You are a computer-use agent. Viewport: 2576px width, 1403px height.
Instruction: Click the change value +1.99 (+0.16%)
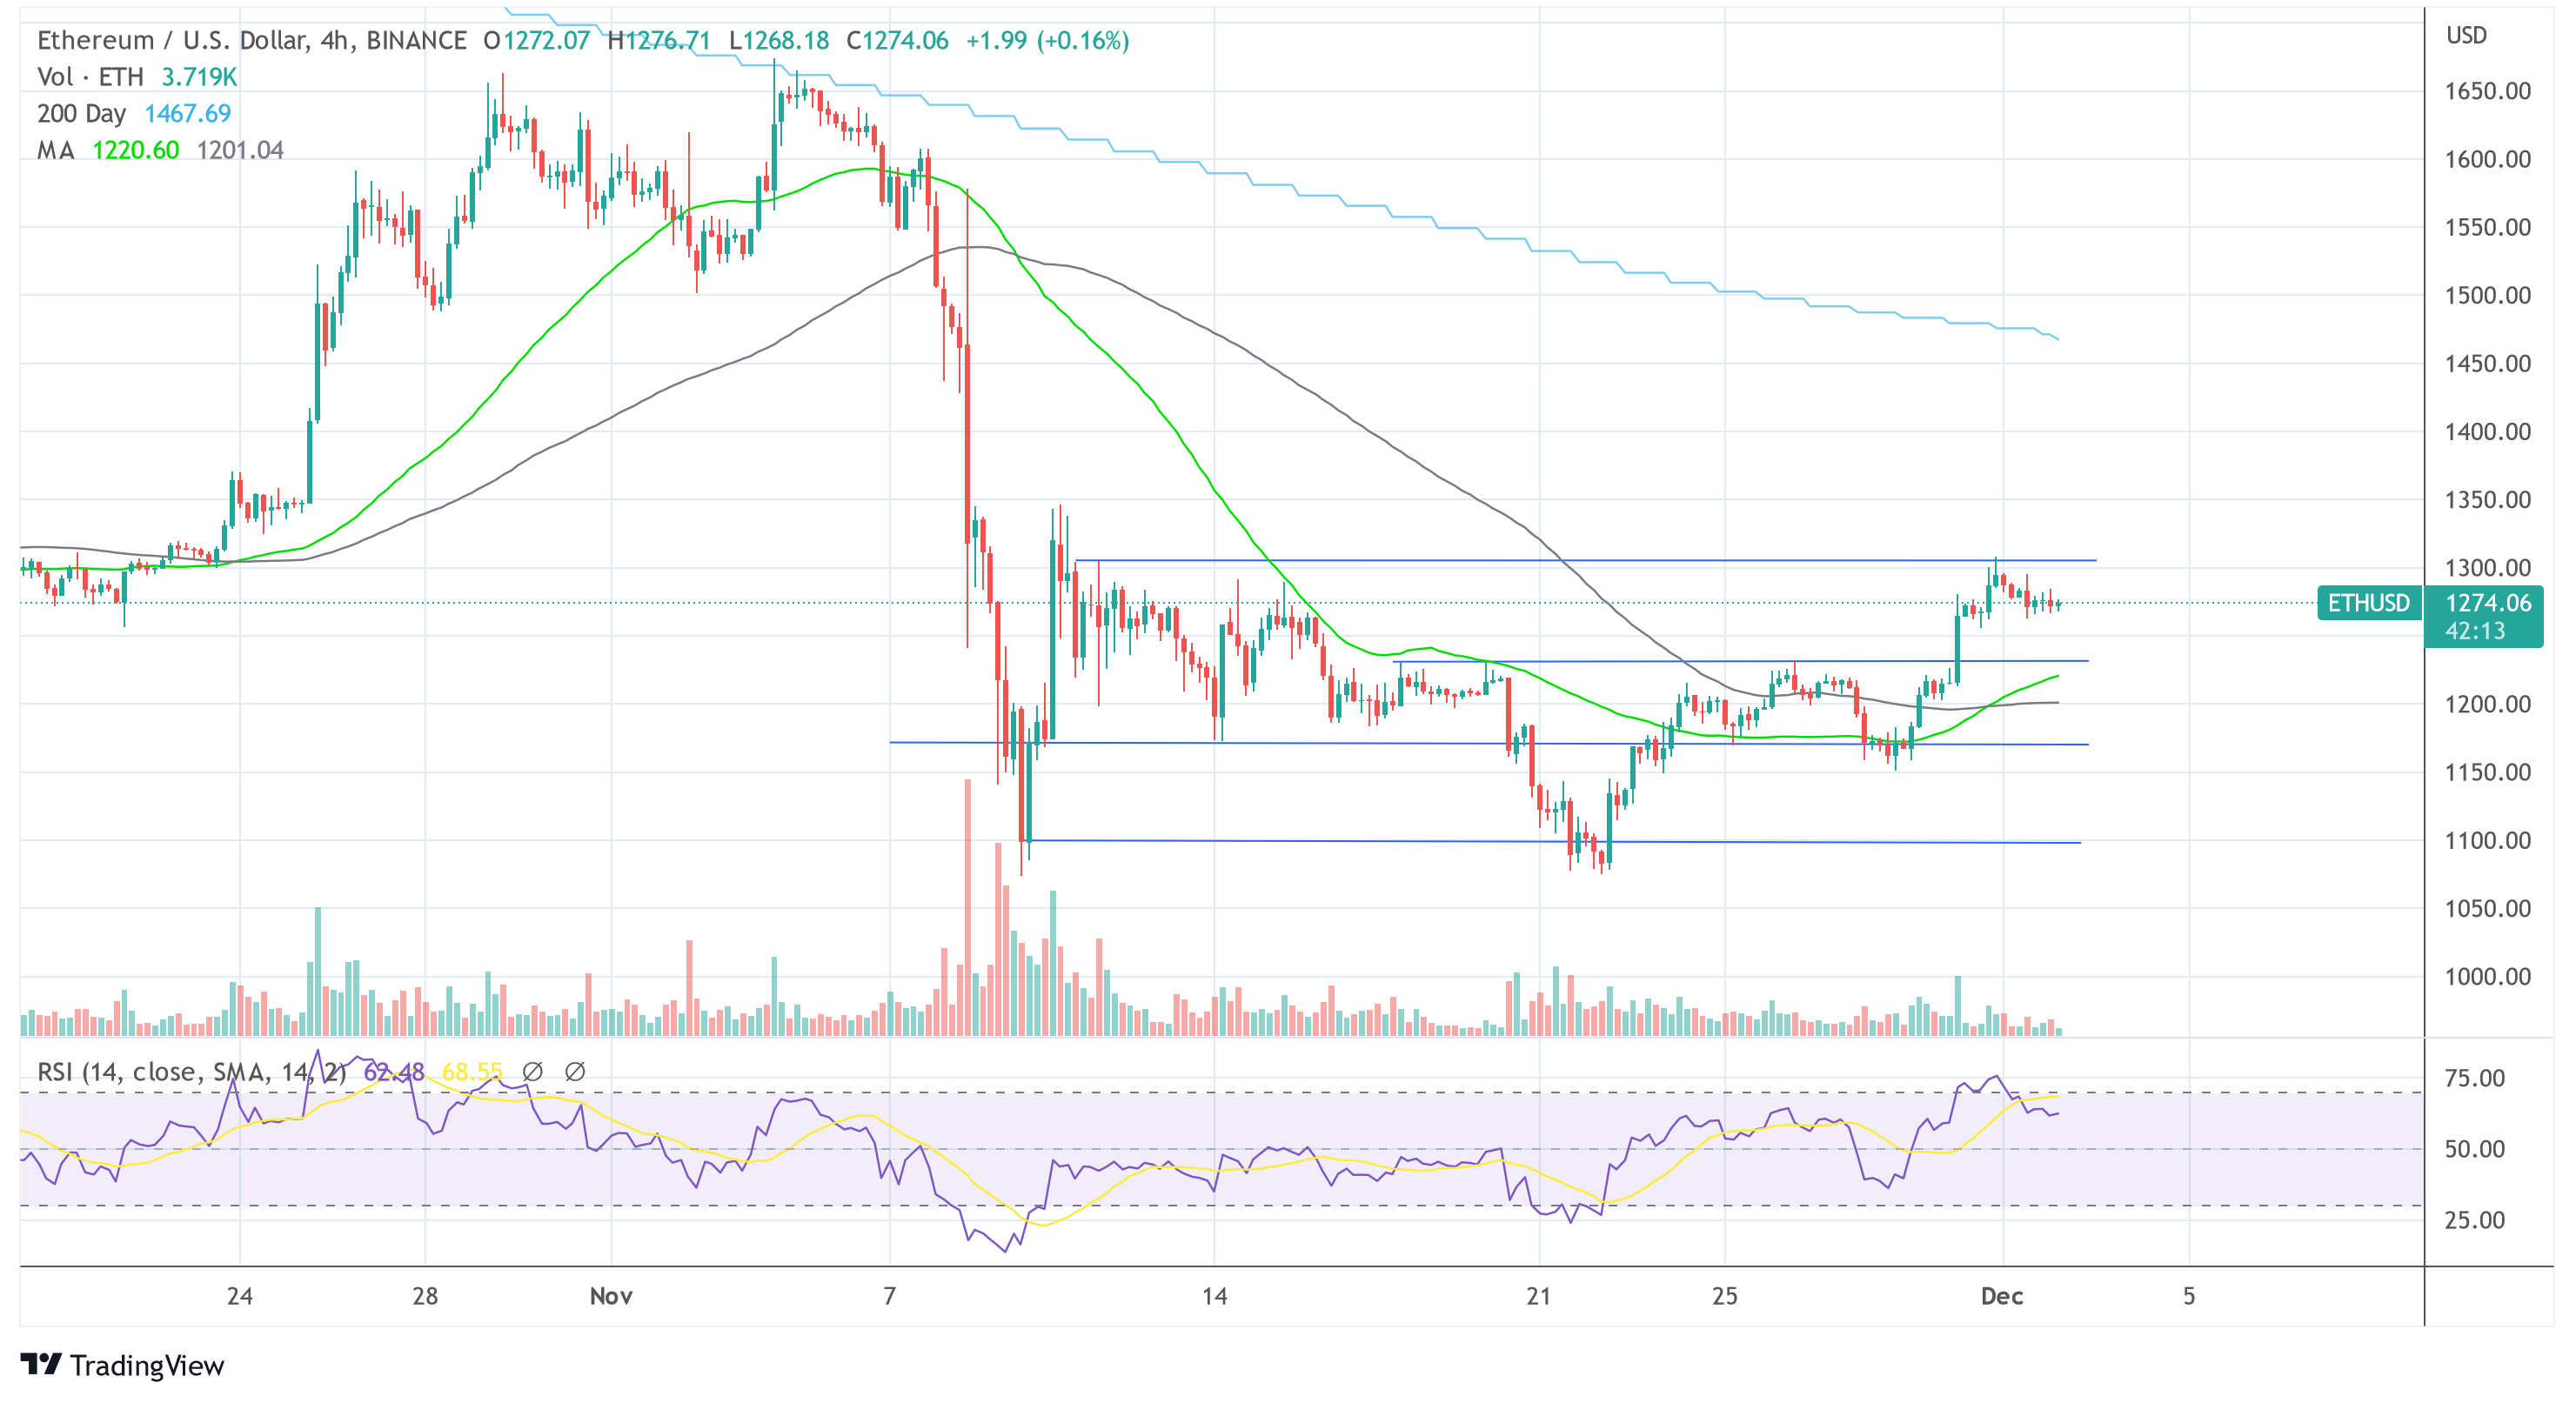1047,40
